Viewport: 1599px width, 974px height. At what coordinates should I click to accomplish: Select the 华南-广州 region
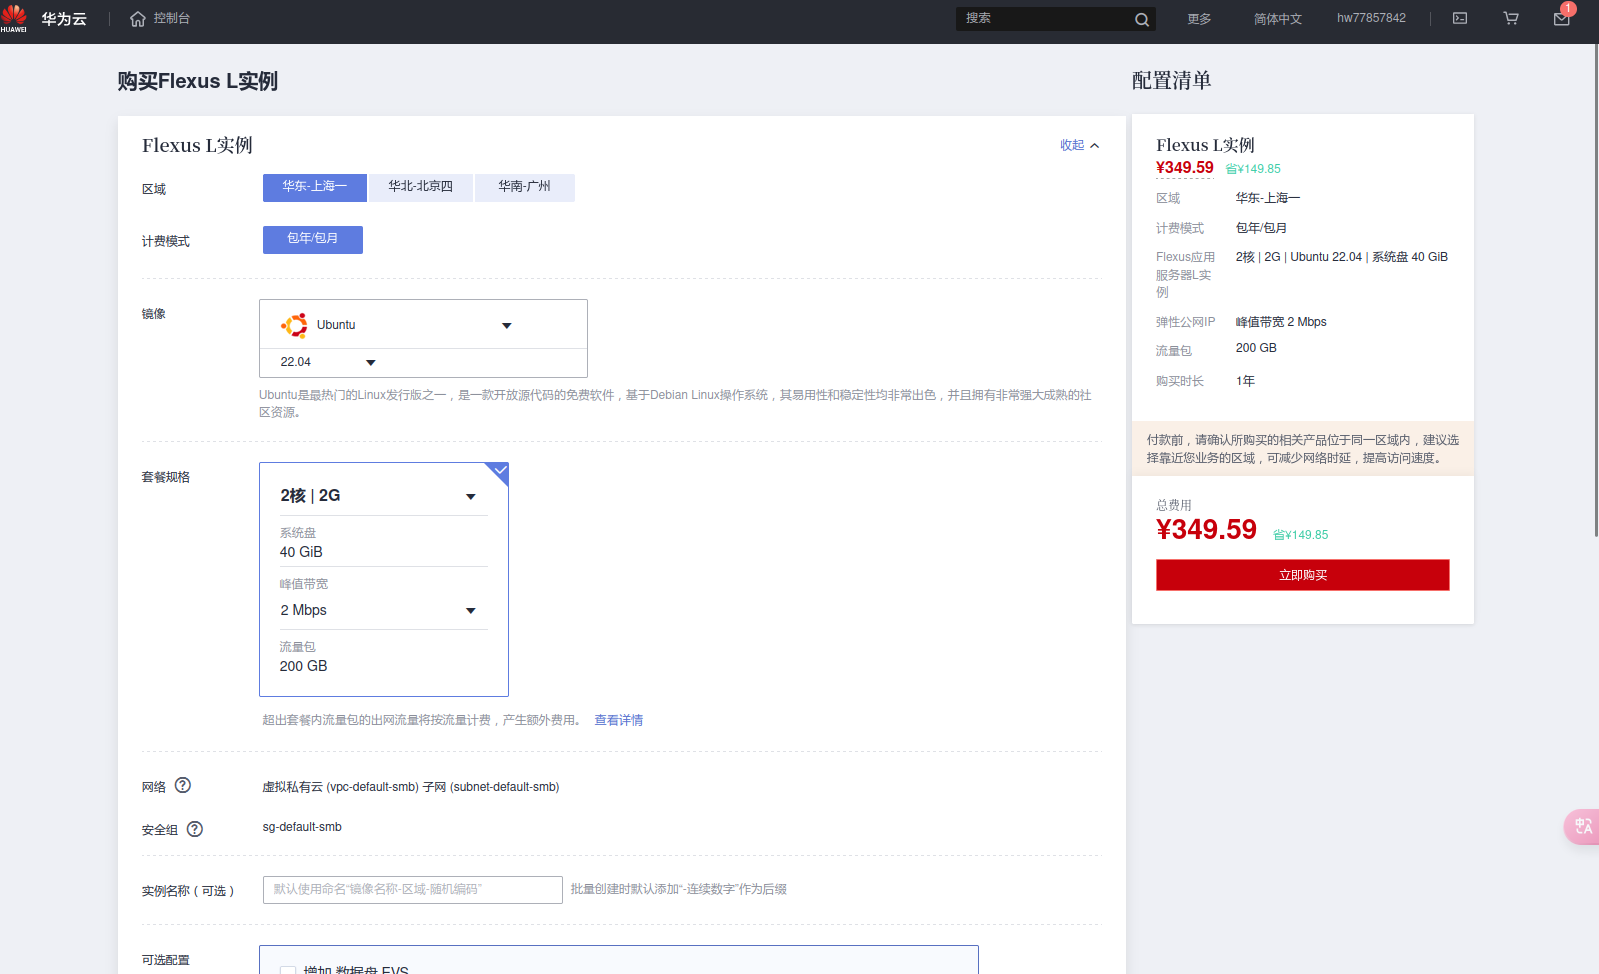pyautogui.click(x=524, y=187)
